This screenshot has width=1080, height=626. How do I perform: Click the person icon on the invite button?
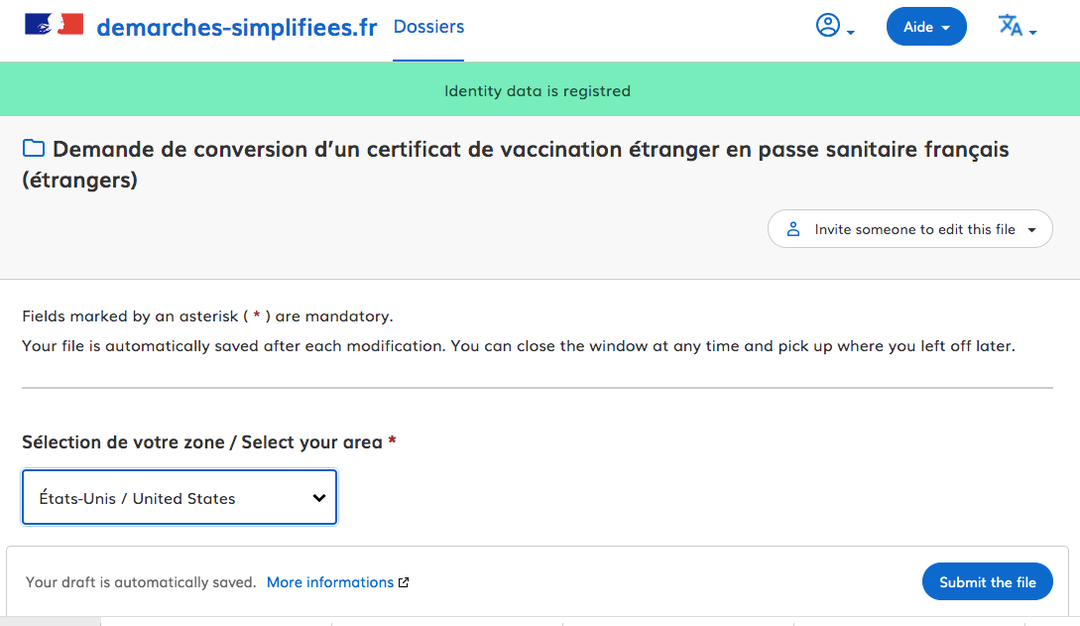[793, 229]
